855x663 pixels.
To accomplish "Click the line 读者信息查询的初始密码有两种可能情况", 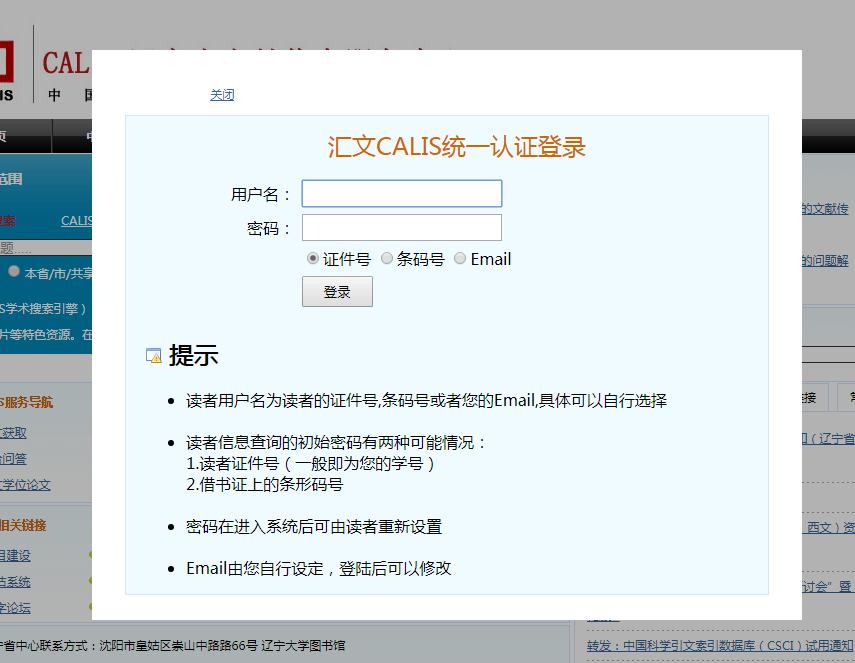I will click(x=335, y=442).
